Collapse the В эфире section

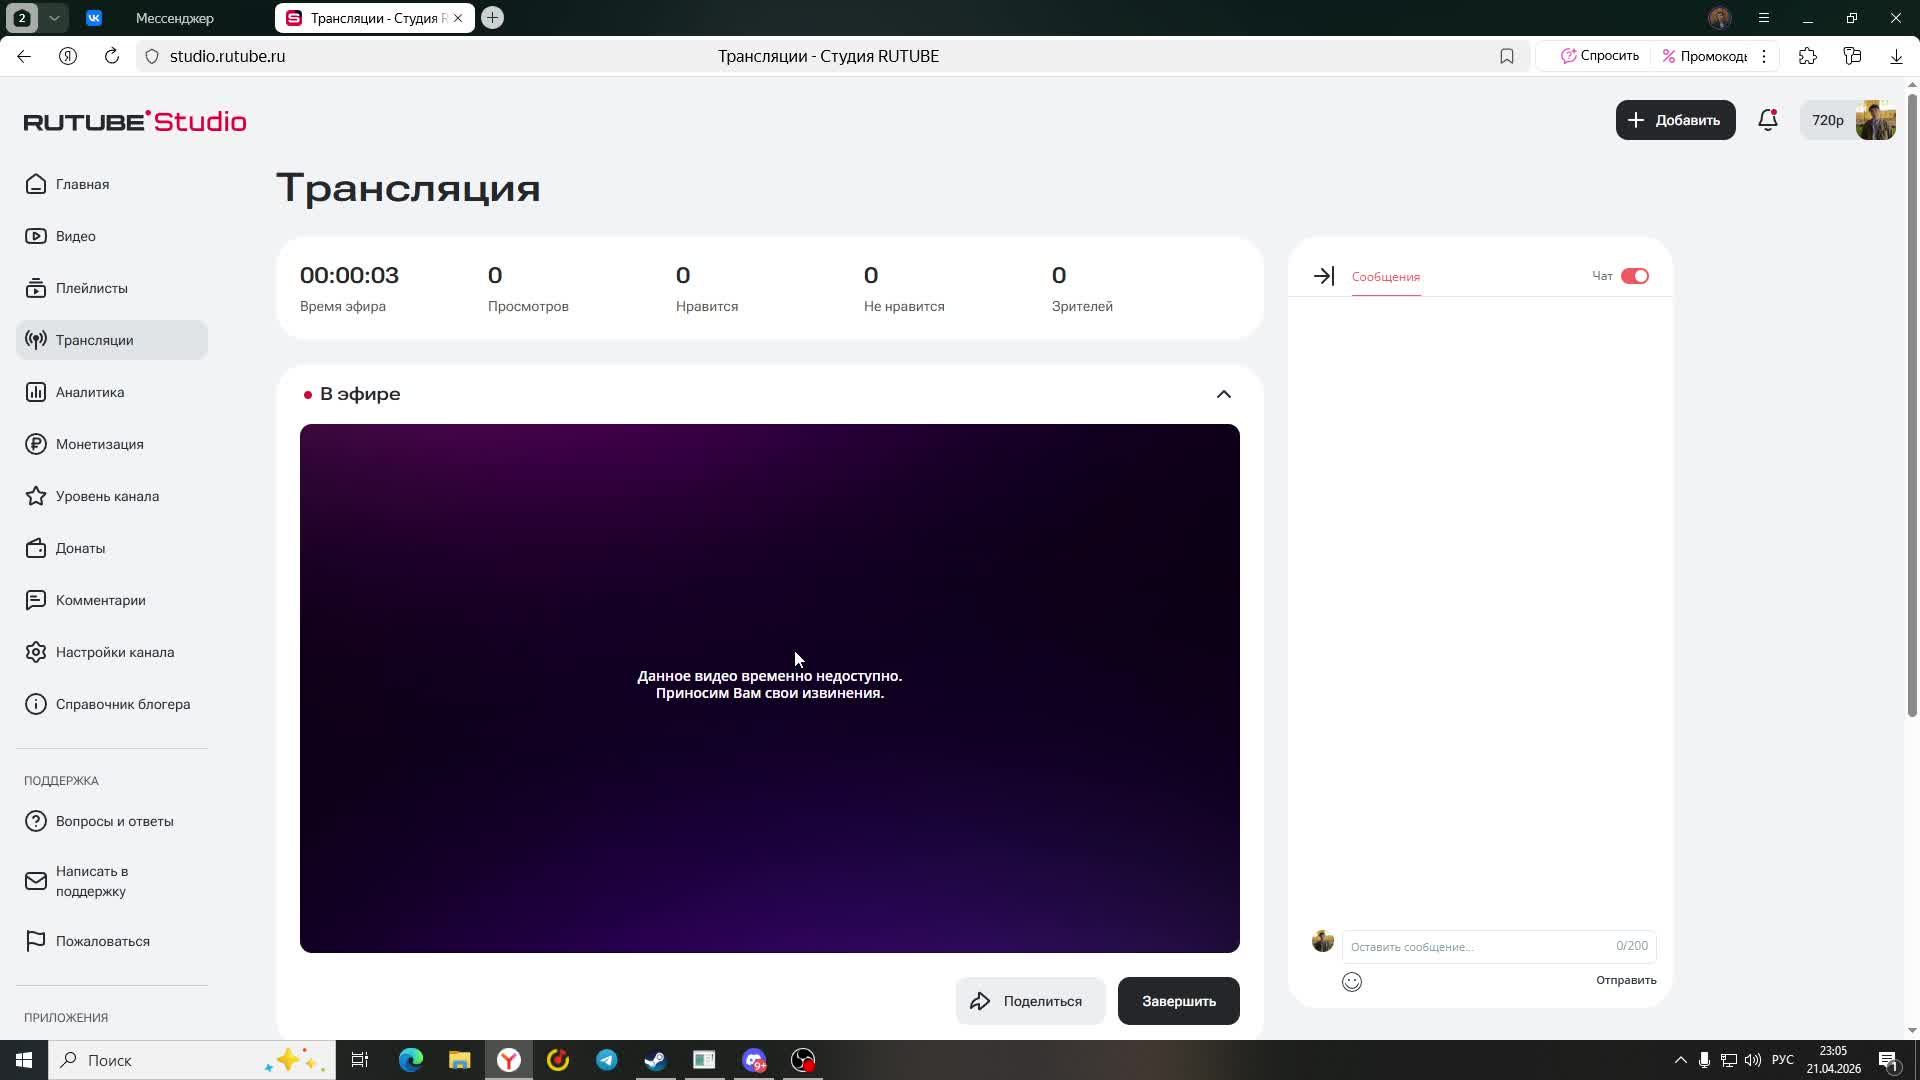(1223, 394)
